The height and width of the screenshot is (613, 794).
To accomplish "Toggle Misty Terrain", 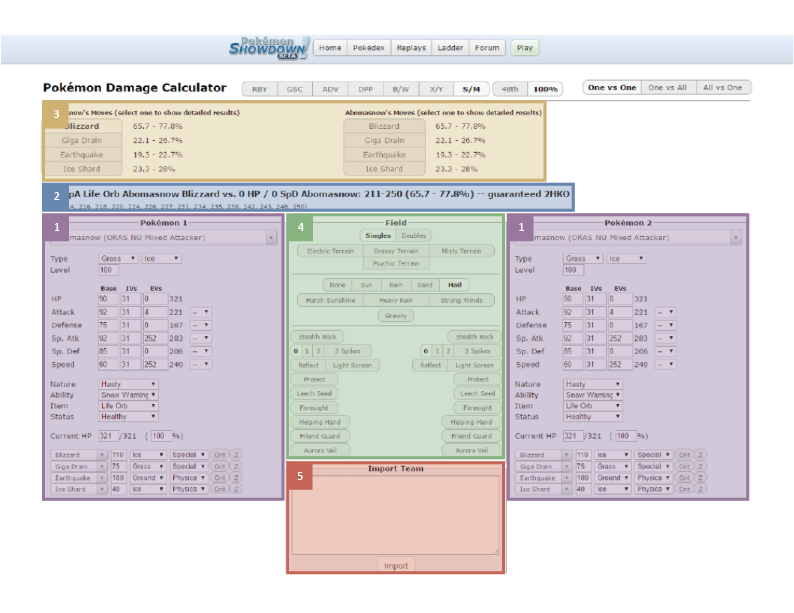I will 461,251.
